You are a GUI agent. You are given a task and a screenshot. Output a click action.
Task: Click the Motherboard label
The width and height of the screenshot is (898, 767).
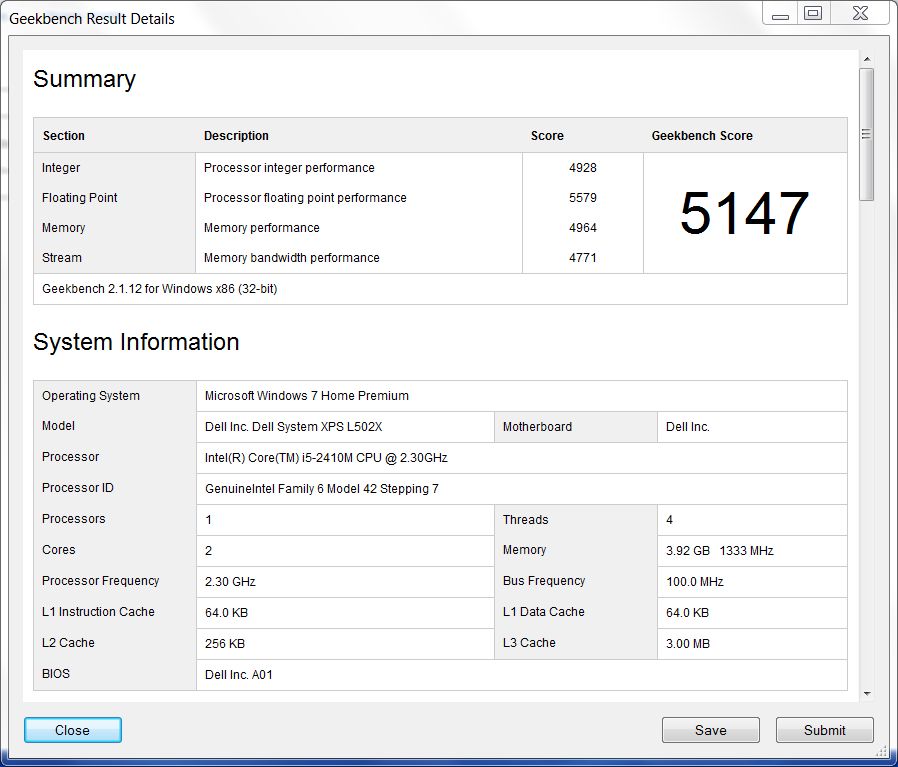coord(537,427)
